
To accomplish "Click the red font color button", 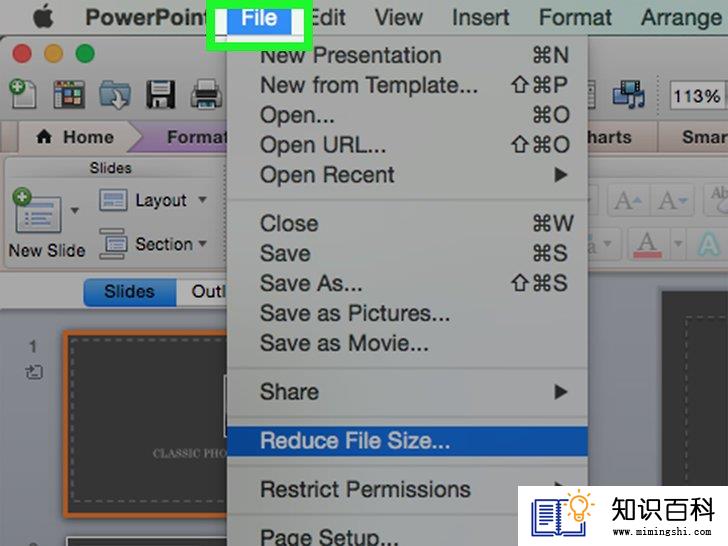I will pos(648,244).
